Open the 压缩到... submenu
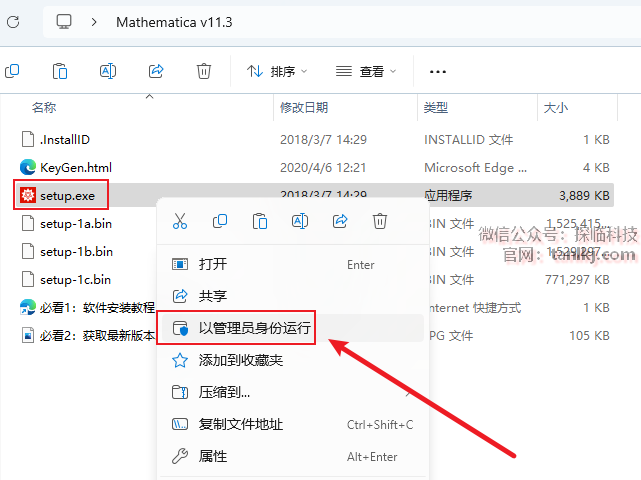The height and width of the screenshot is (480, 641). pos(293,393)
